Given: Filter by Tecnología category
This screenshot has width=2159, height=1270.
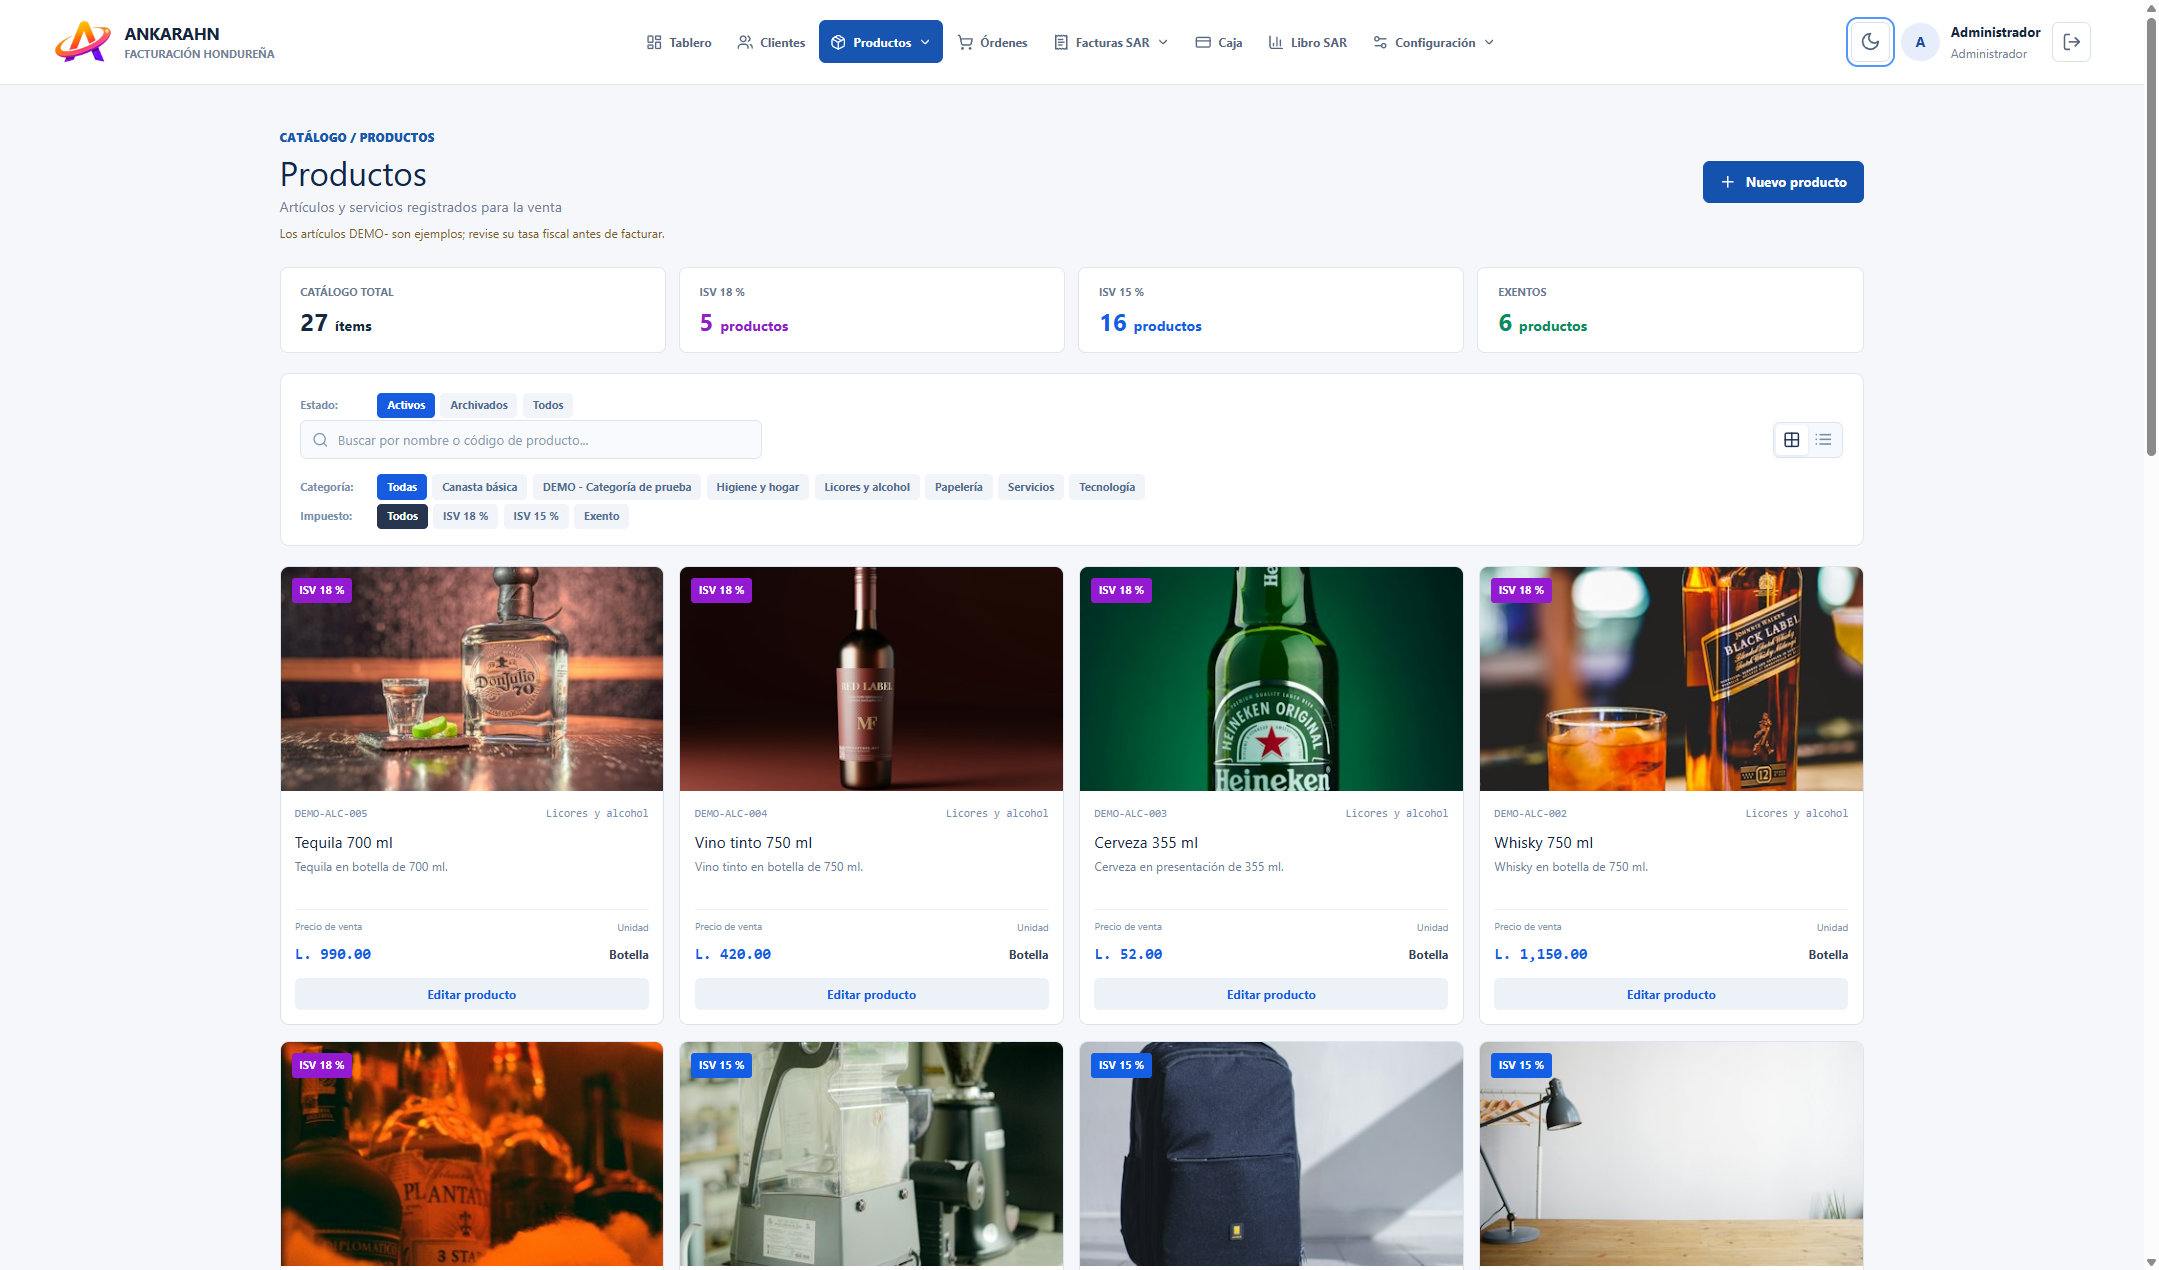Looking at the screenshot, I should [x=1107, y=487].
